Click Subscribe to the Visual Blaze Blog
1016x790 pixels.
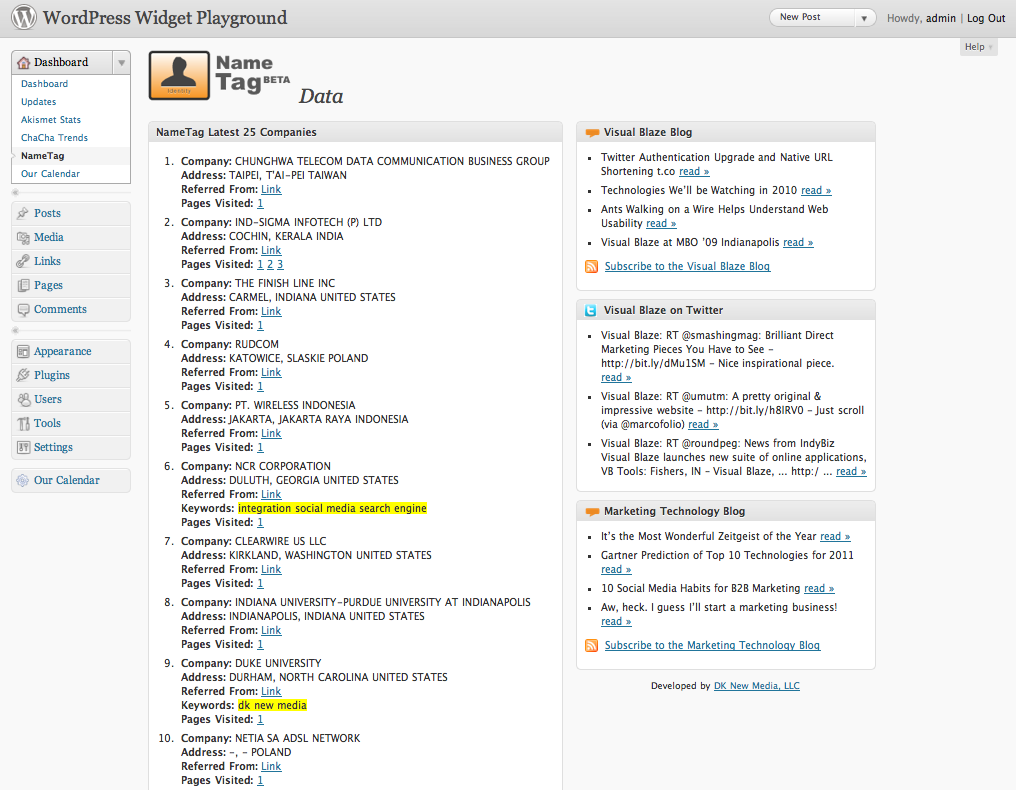[x=687, y=266]
